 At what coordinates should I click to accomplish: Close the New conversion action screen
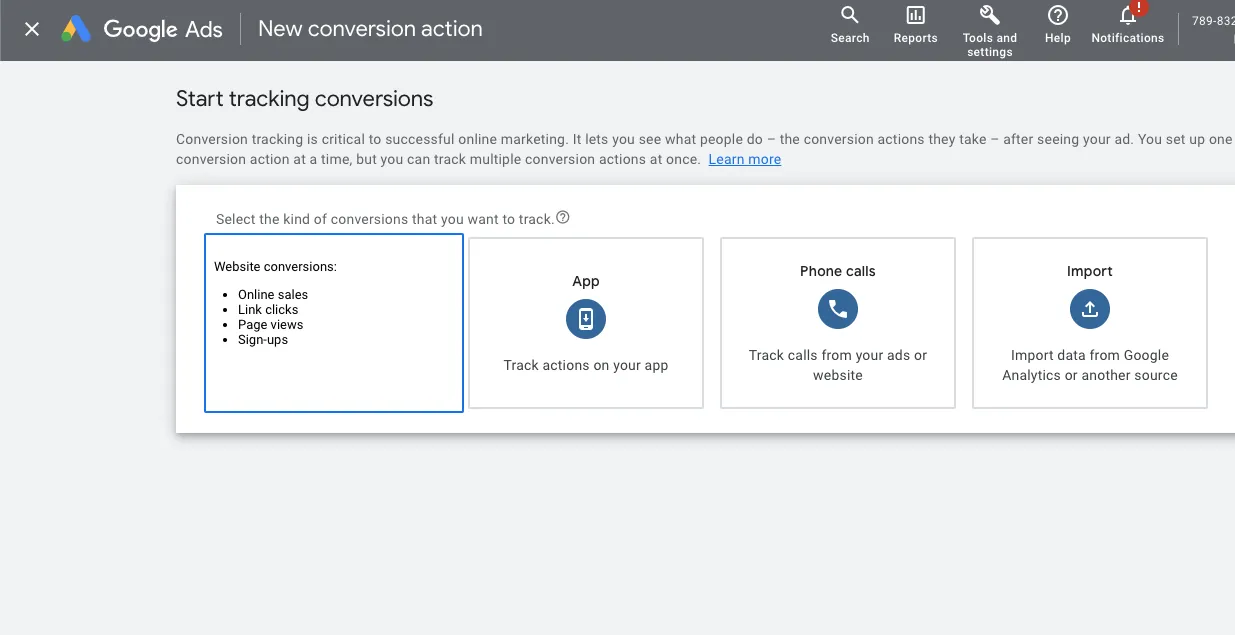click(31, 29)
